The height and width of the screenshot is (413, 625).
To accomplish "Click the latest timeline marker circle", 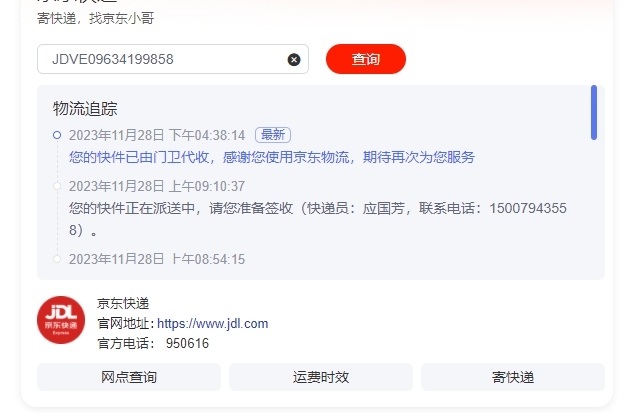I will click(57, 135).
